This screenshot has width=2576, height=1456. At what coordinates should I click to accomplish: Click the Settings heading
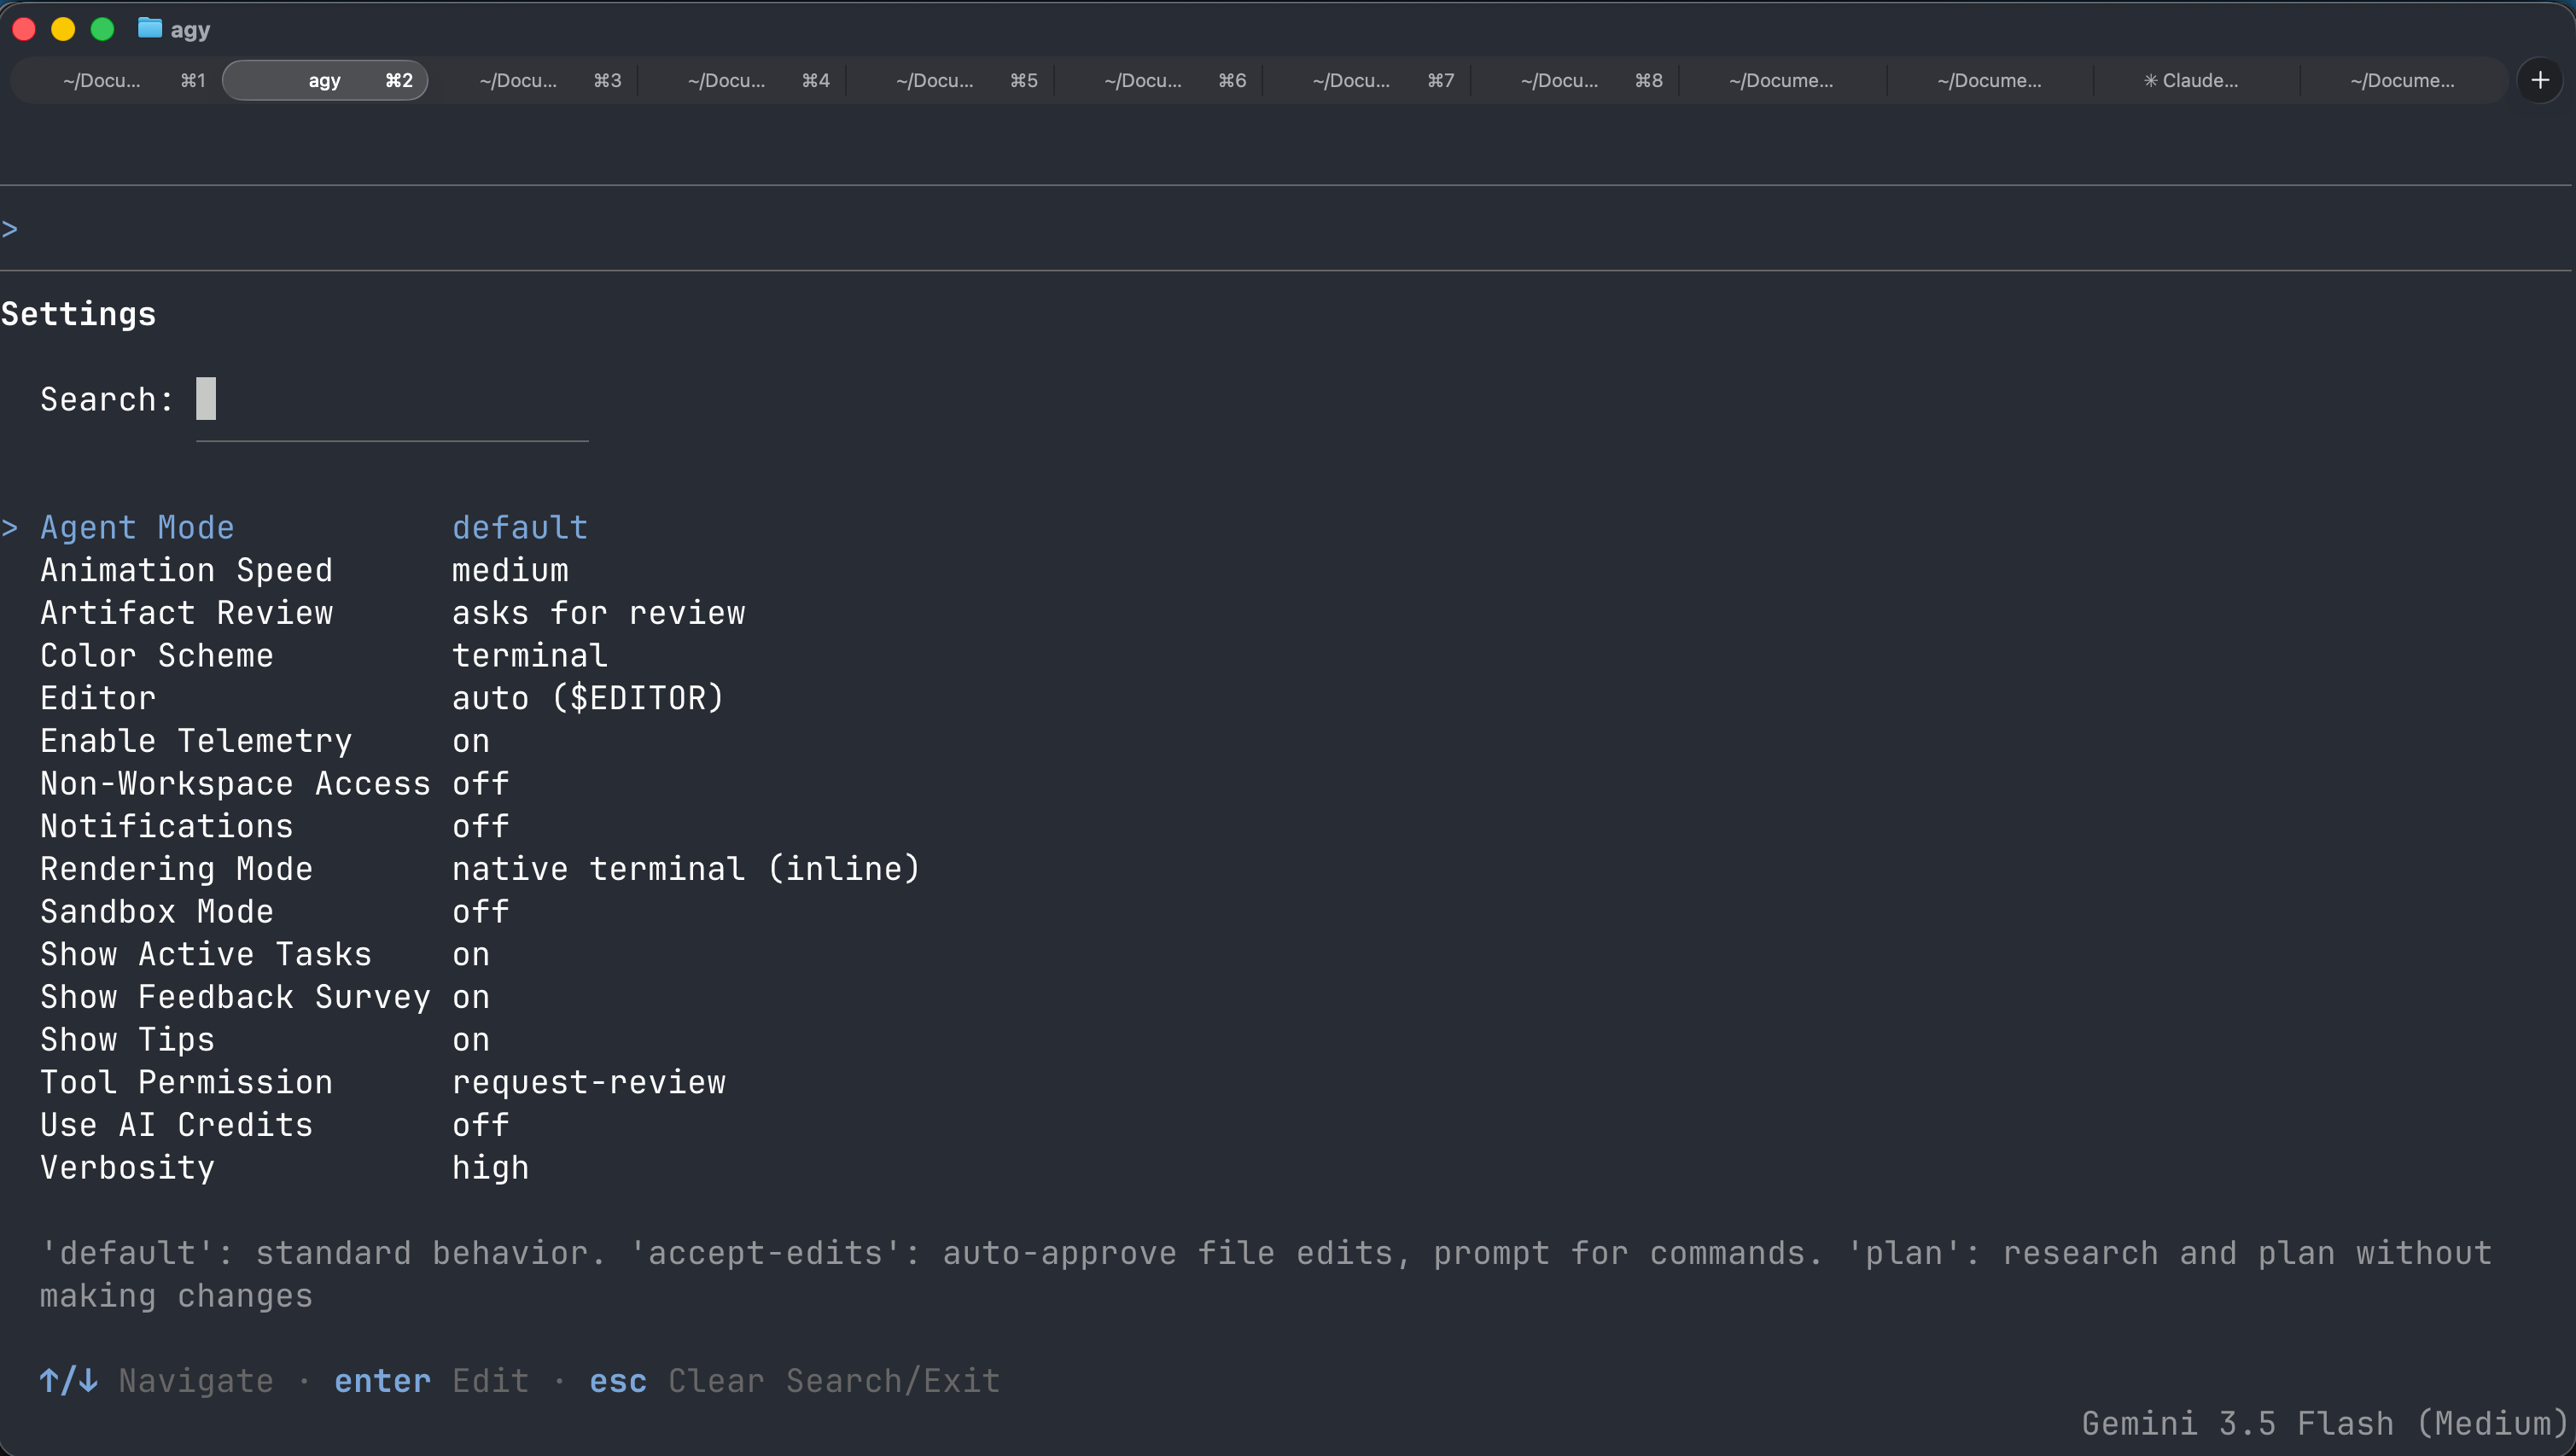[78, 314]
